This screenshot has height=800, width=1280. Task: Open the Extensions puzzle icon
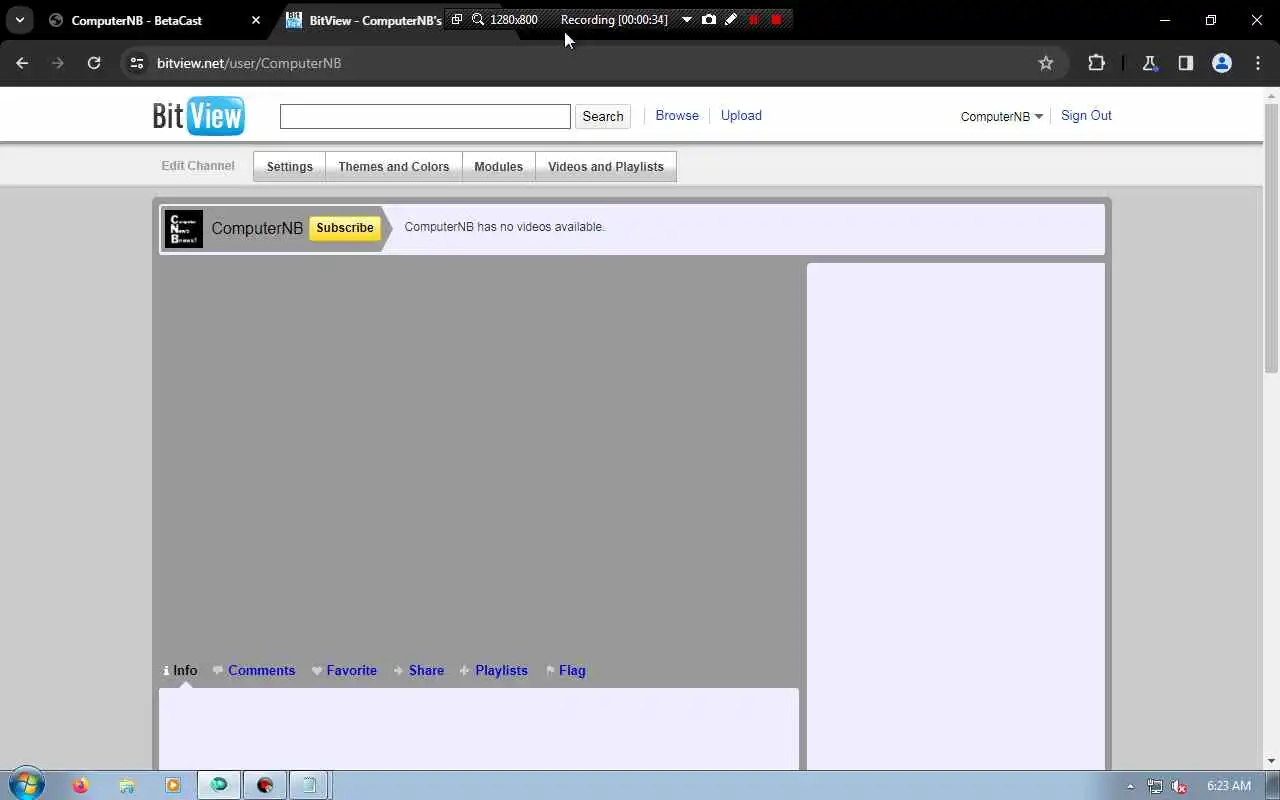[1096, 63]
